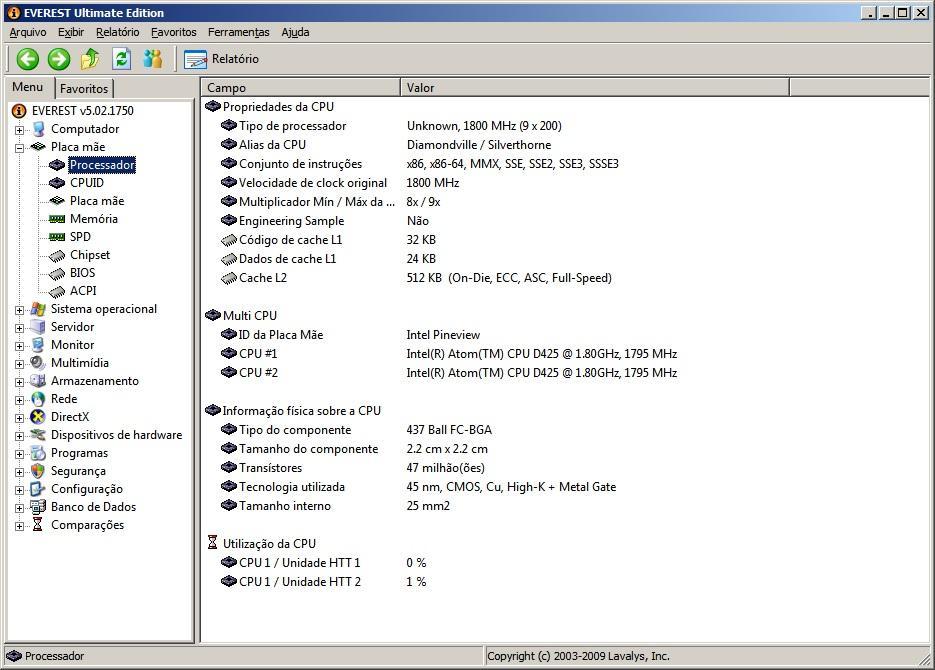Click the ACPI chip icon in the tree
Viewport: 935px width, 670px height.
(x=57, y=291)
